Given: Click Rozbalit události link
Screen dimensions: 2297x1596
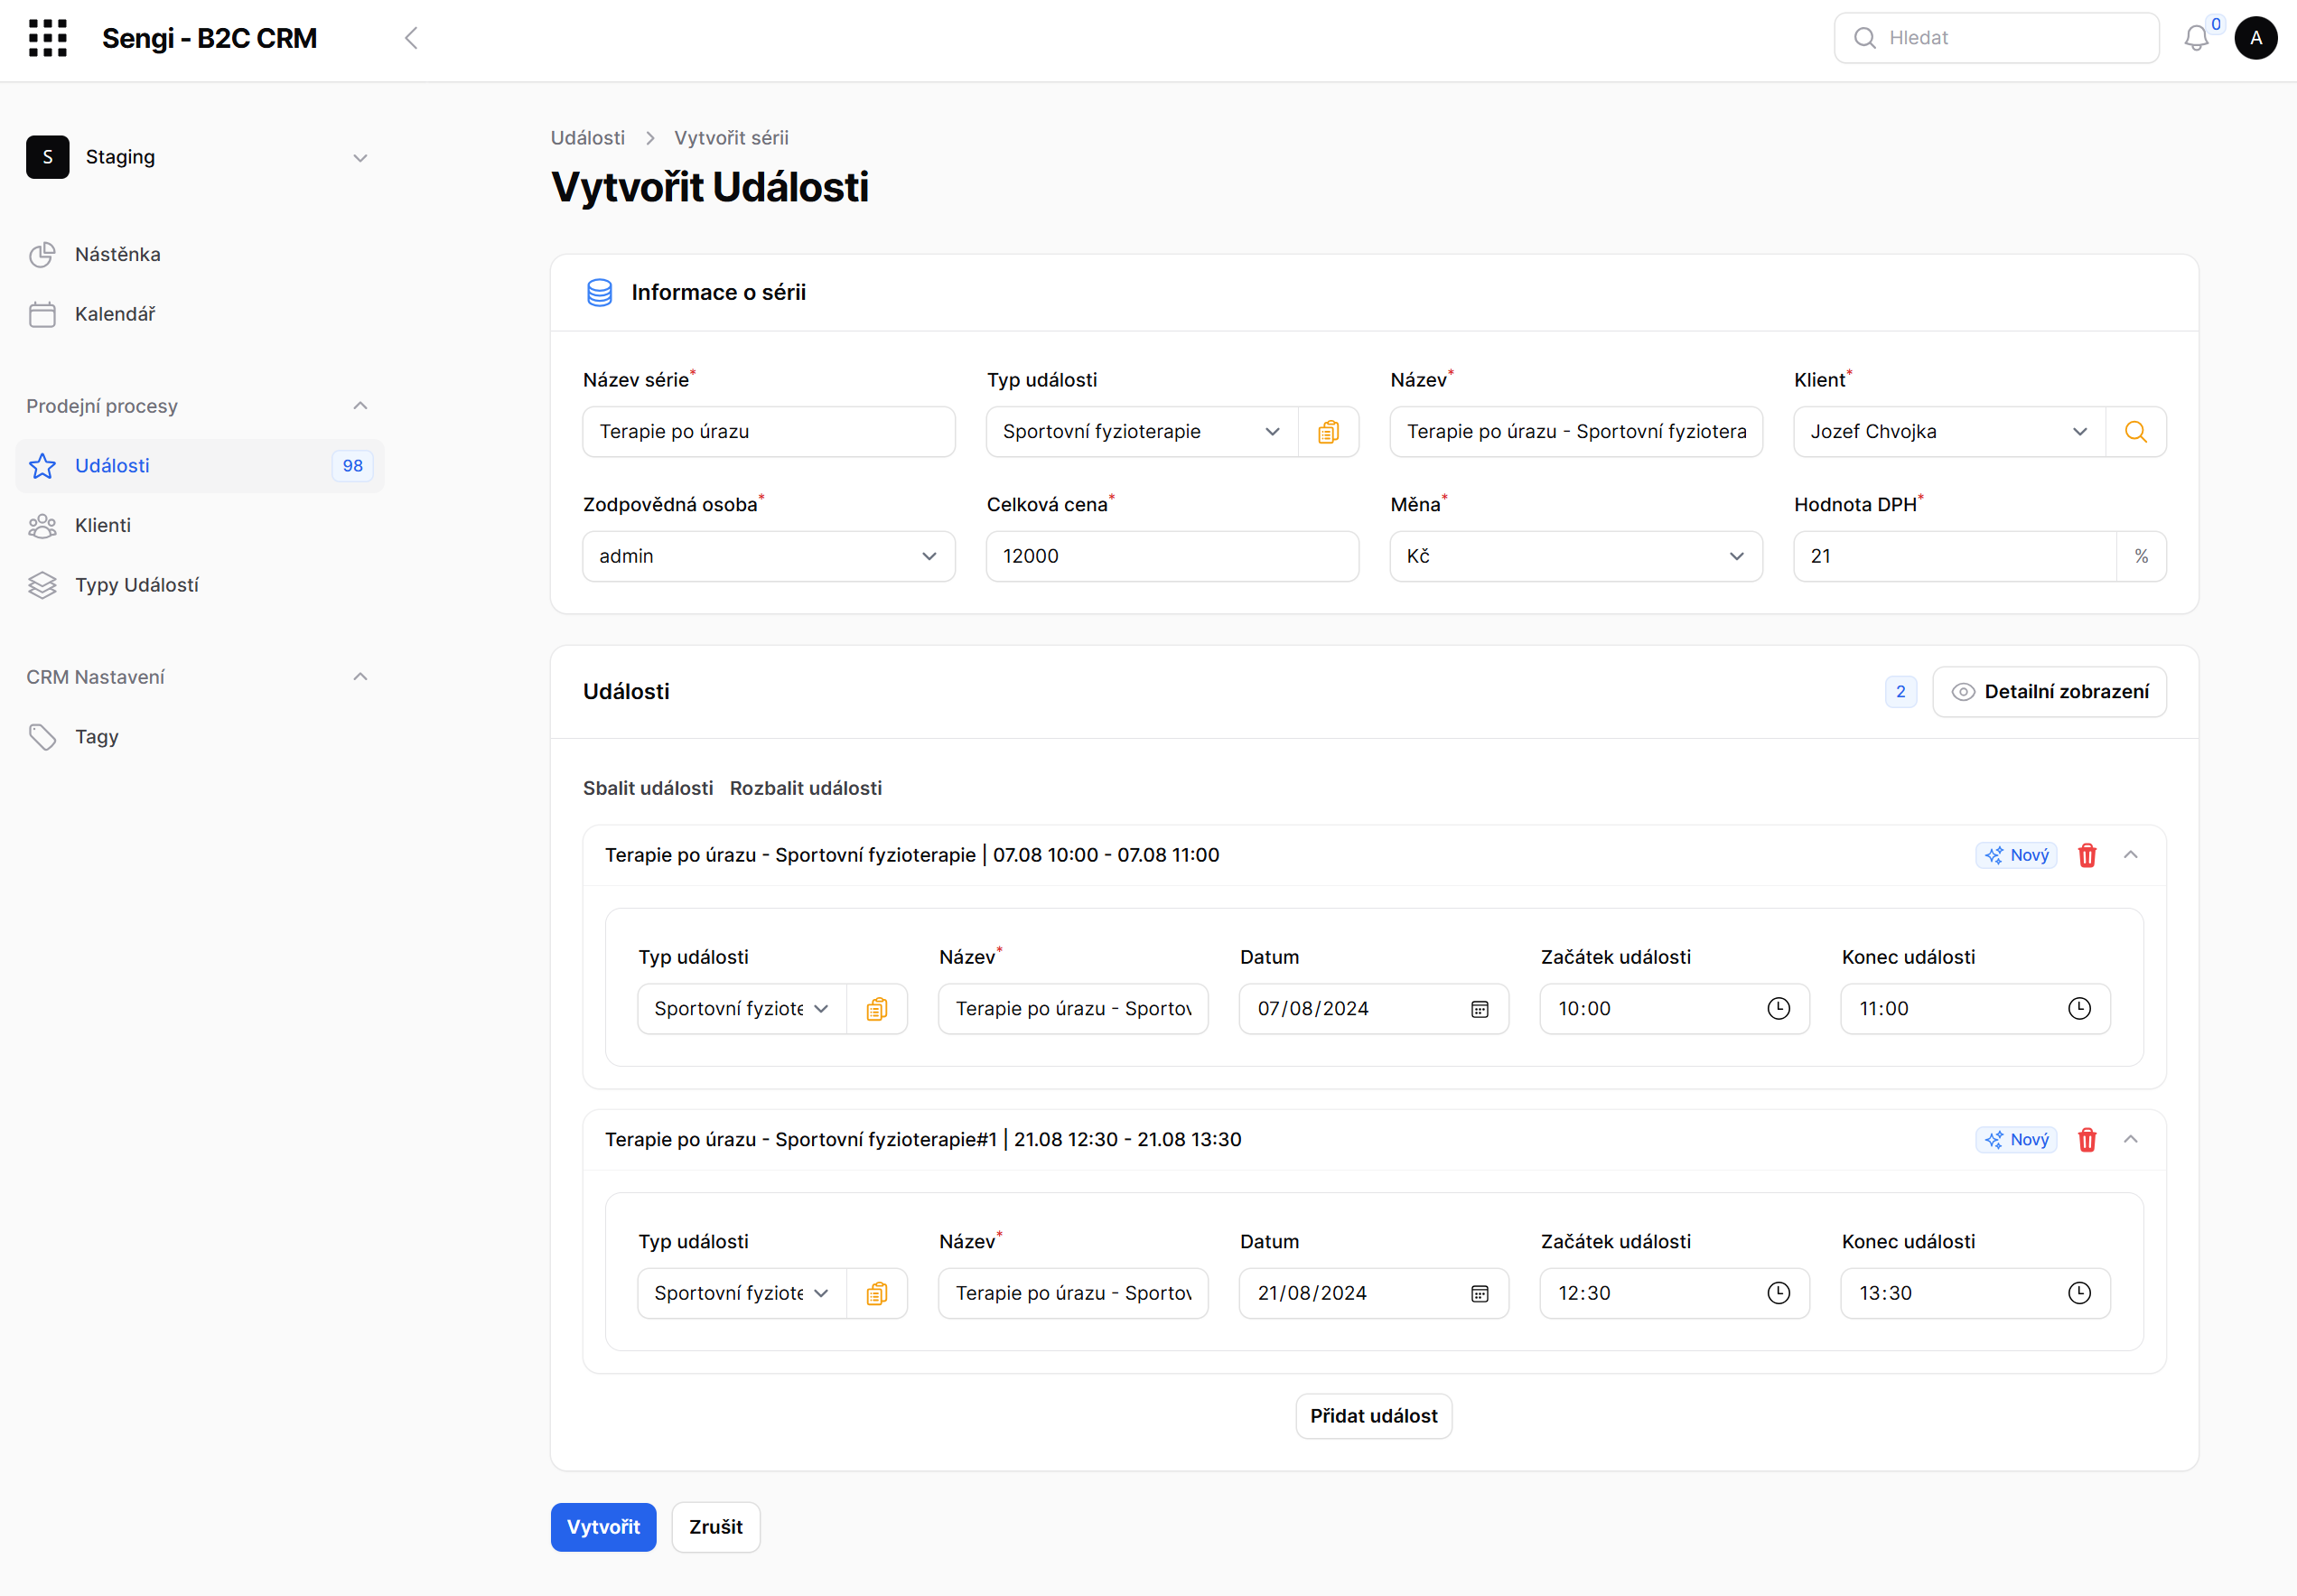Looking at the screenshot, I should coord(806,788).
